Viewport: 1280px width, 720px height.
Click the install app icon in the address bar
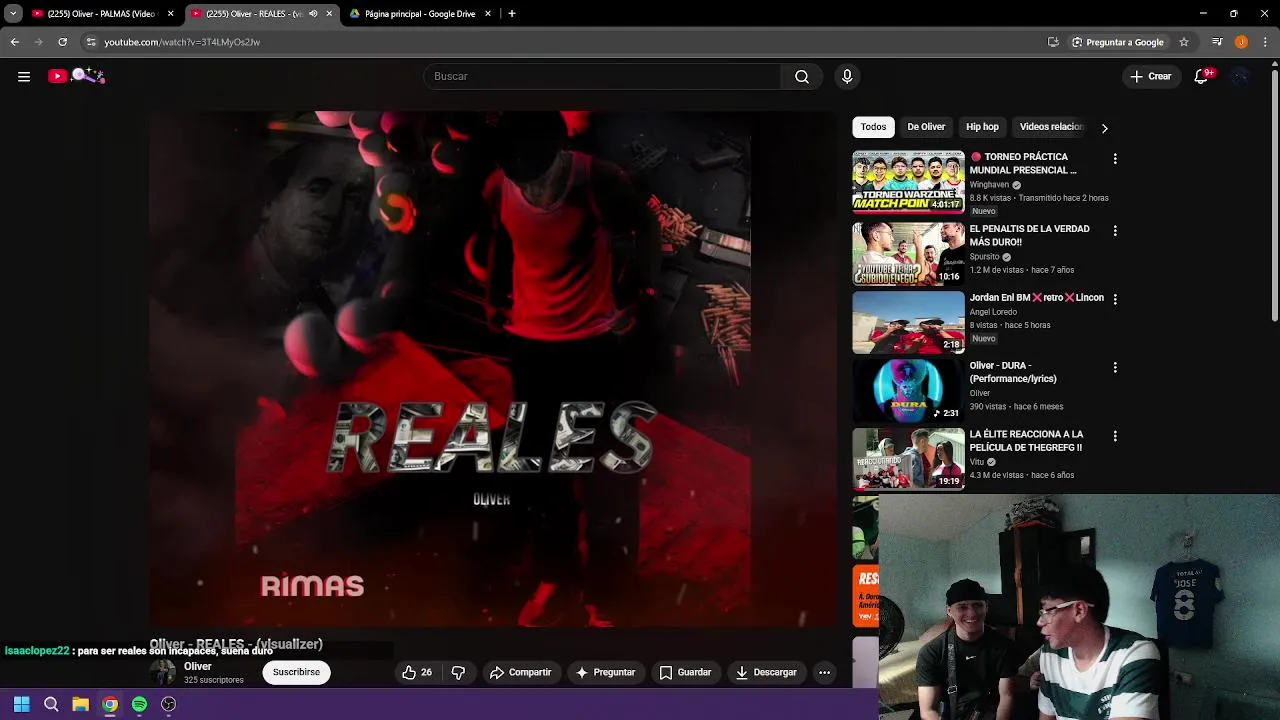click(1053, 42)
